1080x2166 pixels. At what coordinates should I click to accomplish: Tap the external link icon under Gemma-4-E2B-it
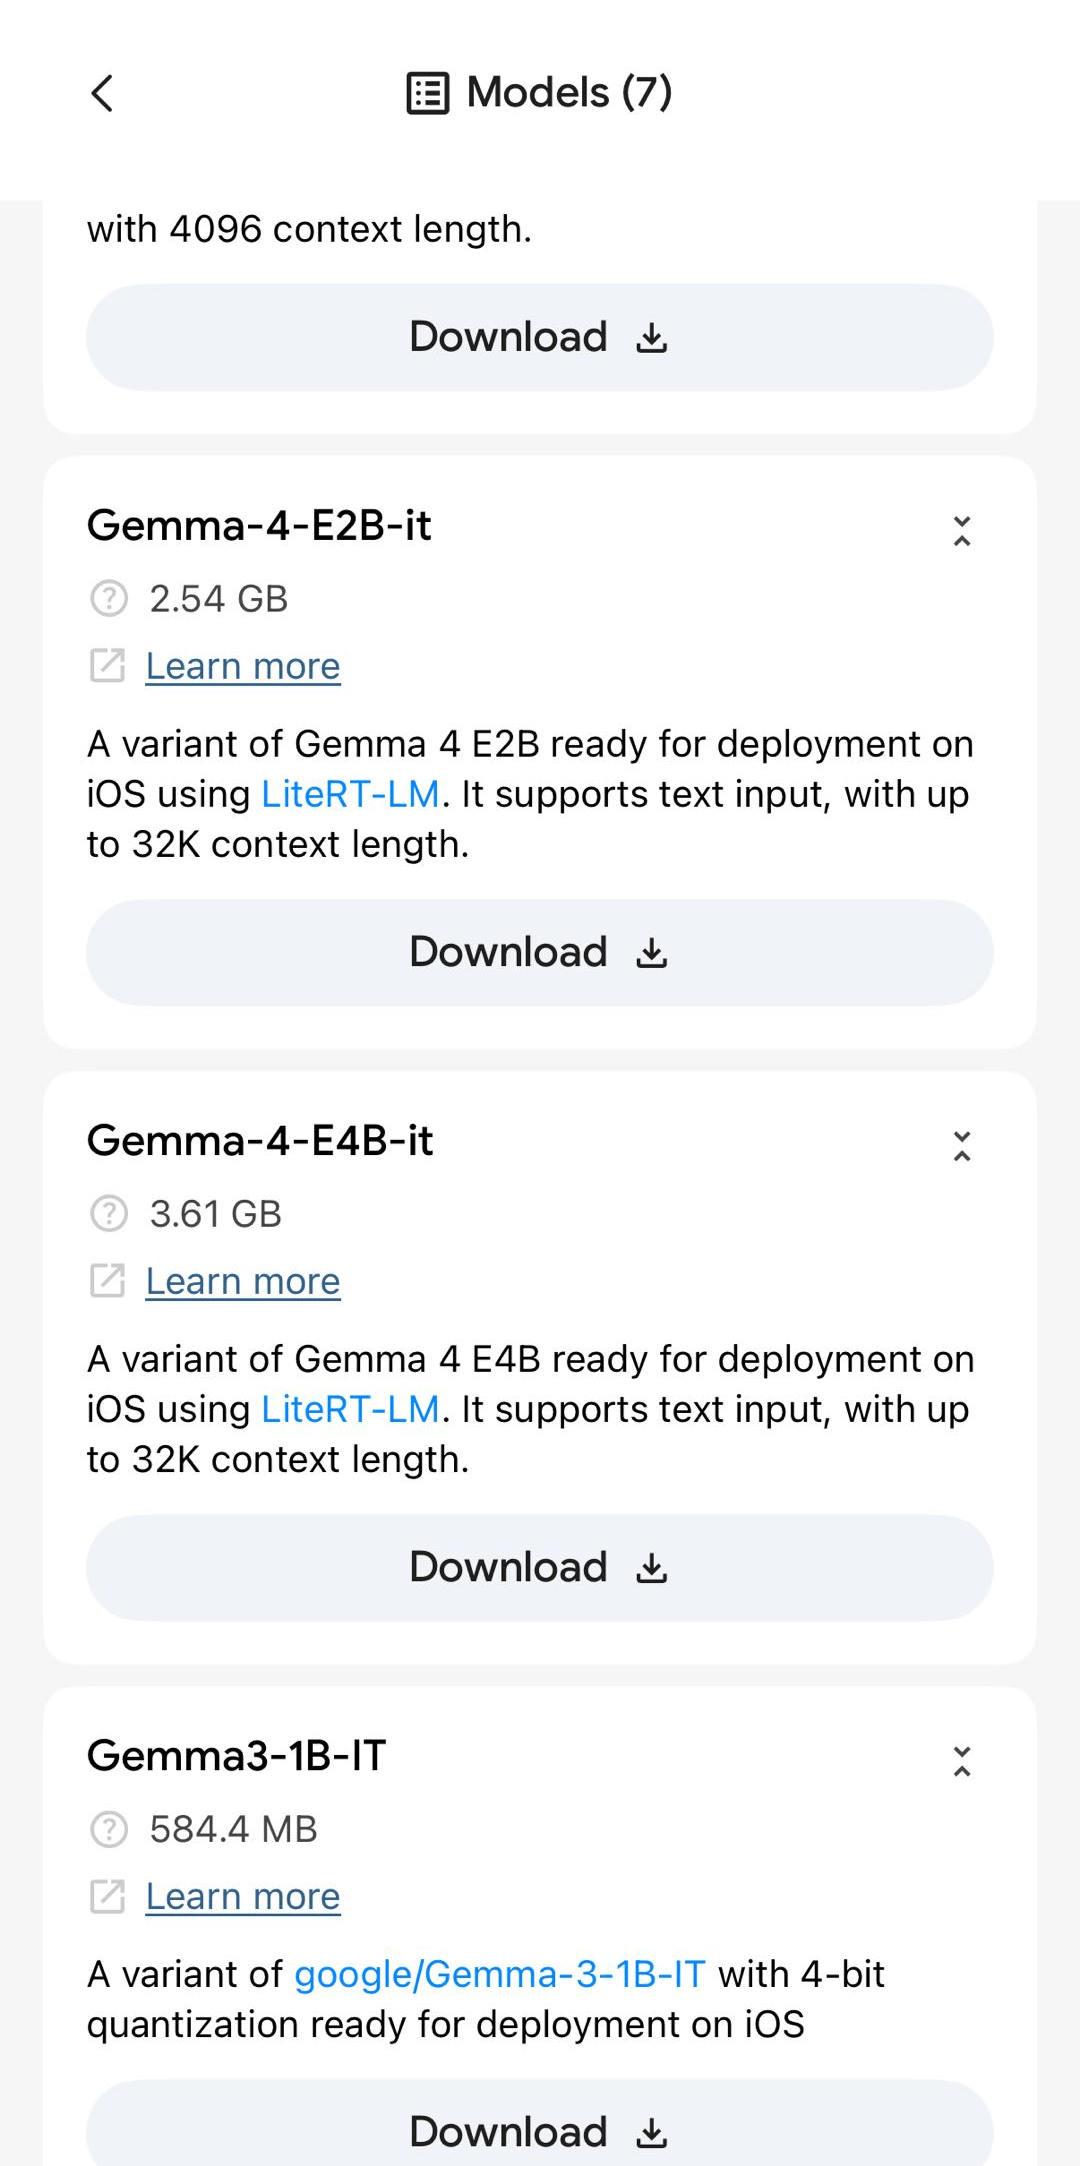108,666
